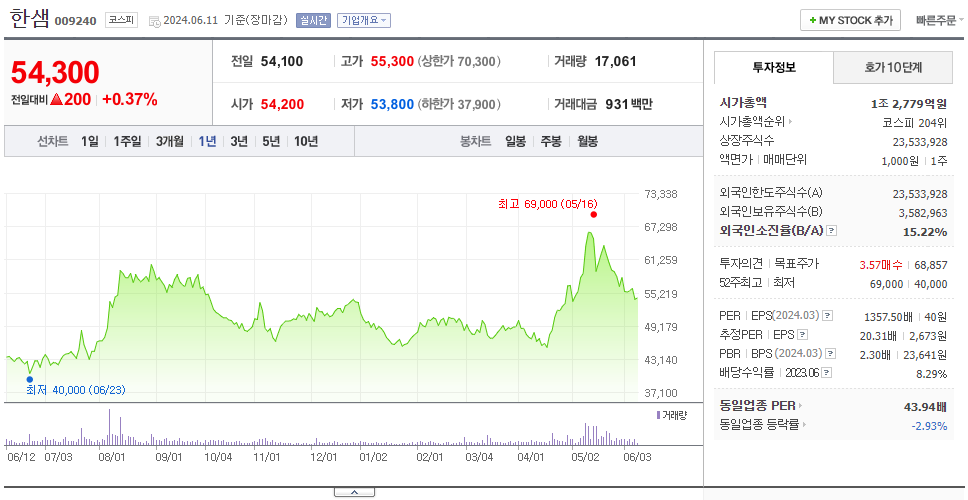The image size is (968, 500).
Task: Click the 73,338 price axis label
Action: (x=661, y=194)
